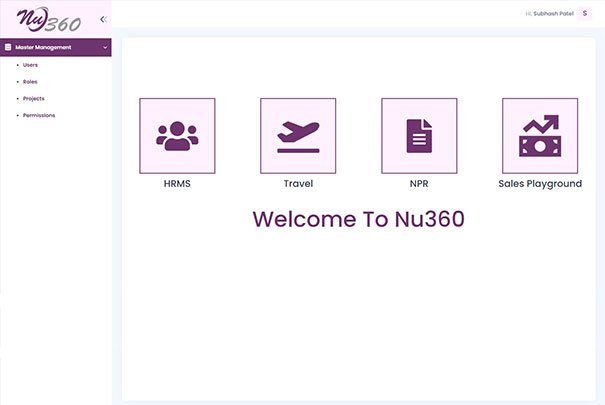Click the Welcome To Nu360 heading
This screenshot has height=405, width=605.
pos(358,219)
